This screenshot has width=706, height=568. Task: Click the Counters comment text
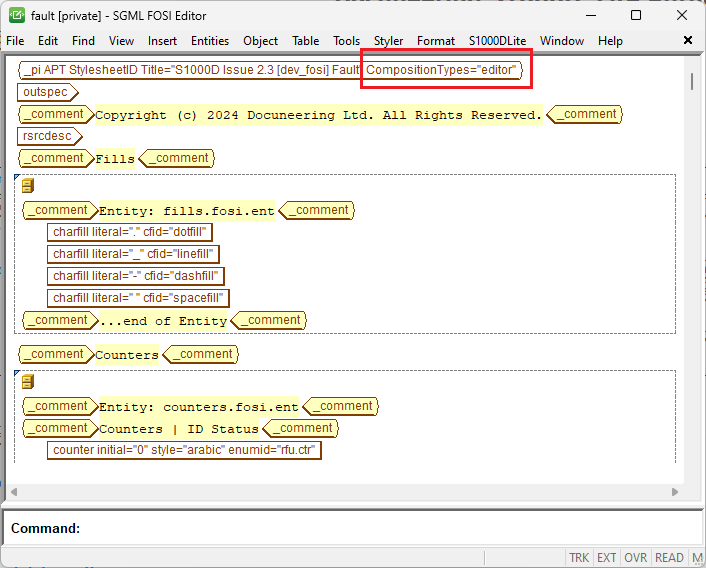(127, 355)
